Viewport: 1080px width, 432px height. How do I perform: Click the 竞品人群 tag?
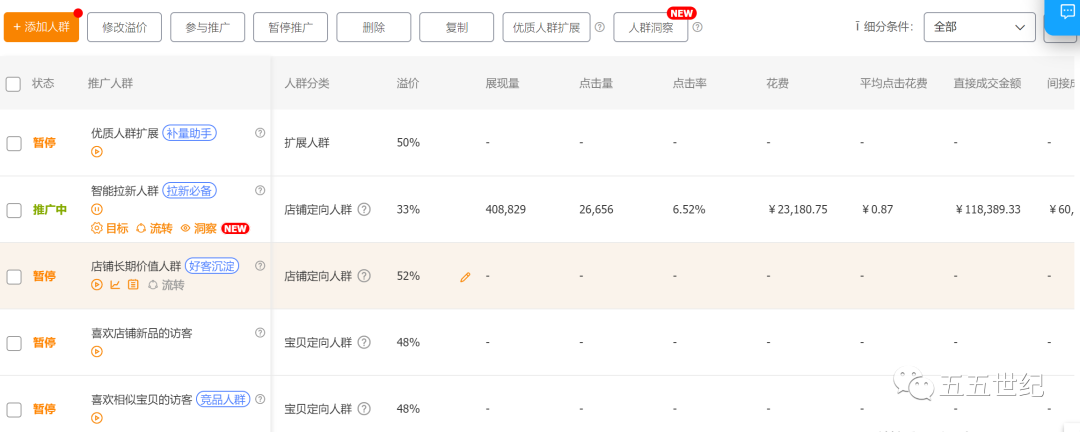223,399
